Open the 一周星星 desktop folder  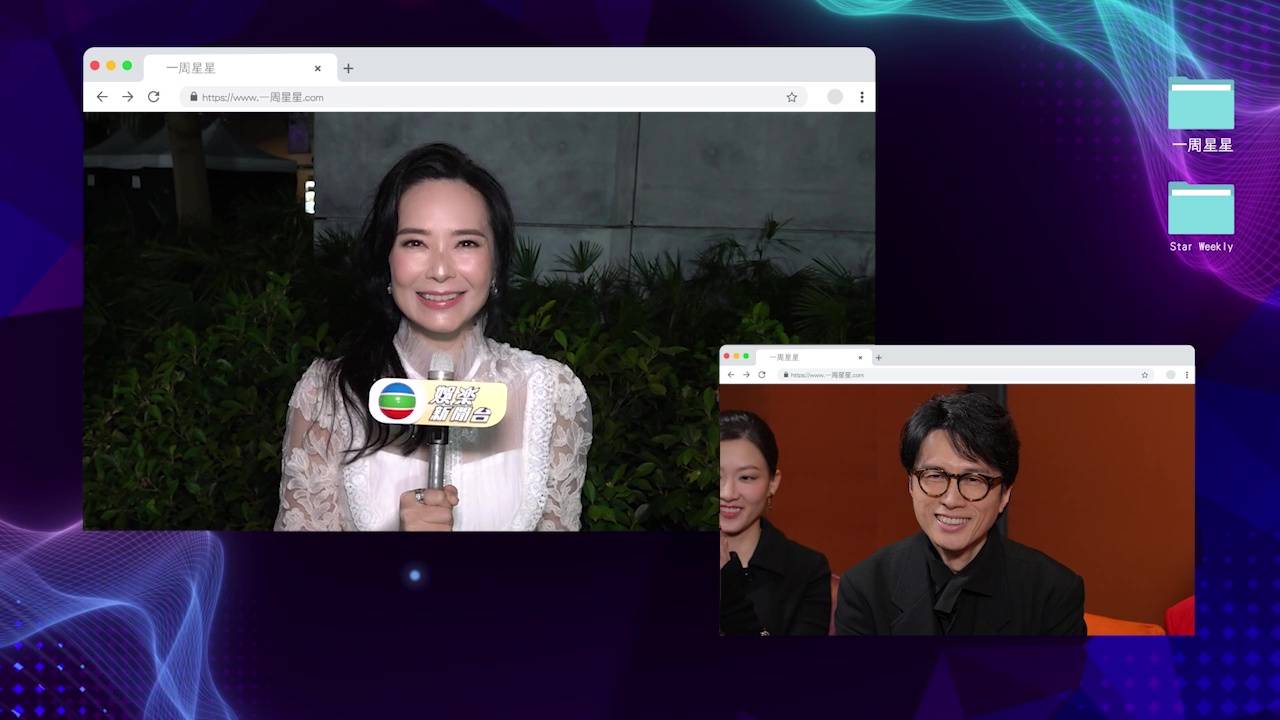click(1201, 105)
